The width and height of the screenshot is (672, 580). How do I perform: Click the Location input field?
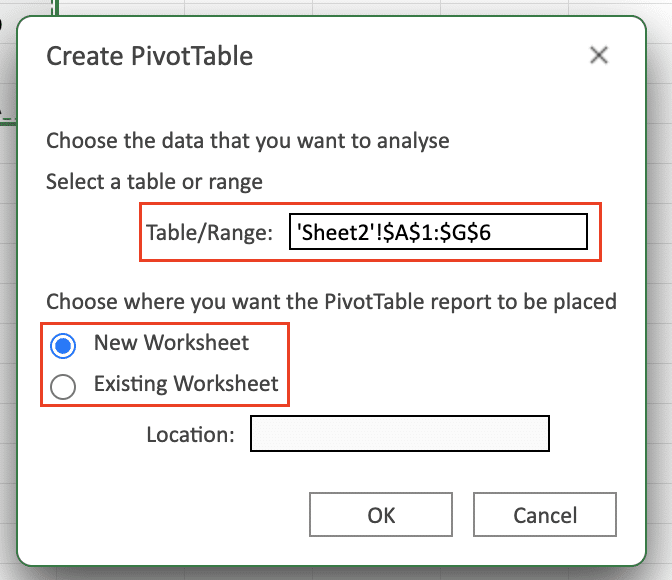click(x=399, y=433)
